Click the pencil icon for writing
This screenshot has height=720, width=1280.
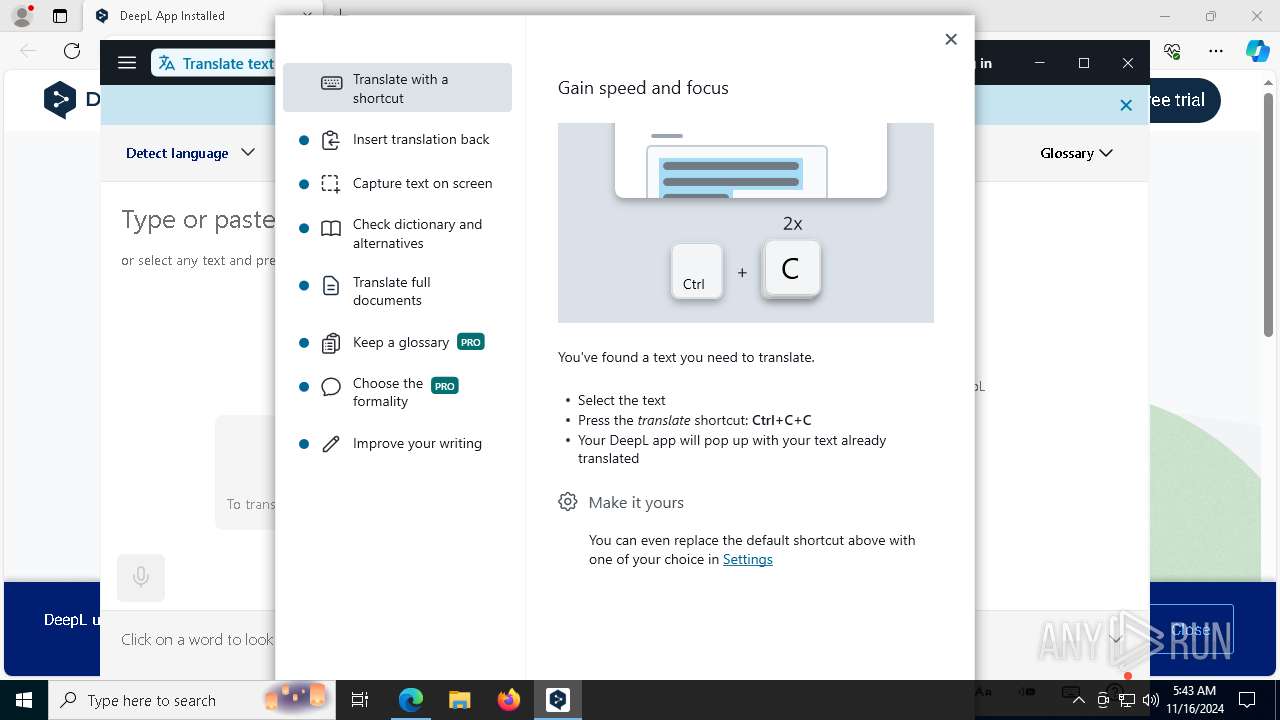coord(331,443)
